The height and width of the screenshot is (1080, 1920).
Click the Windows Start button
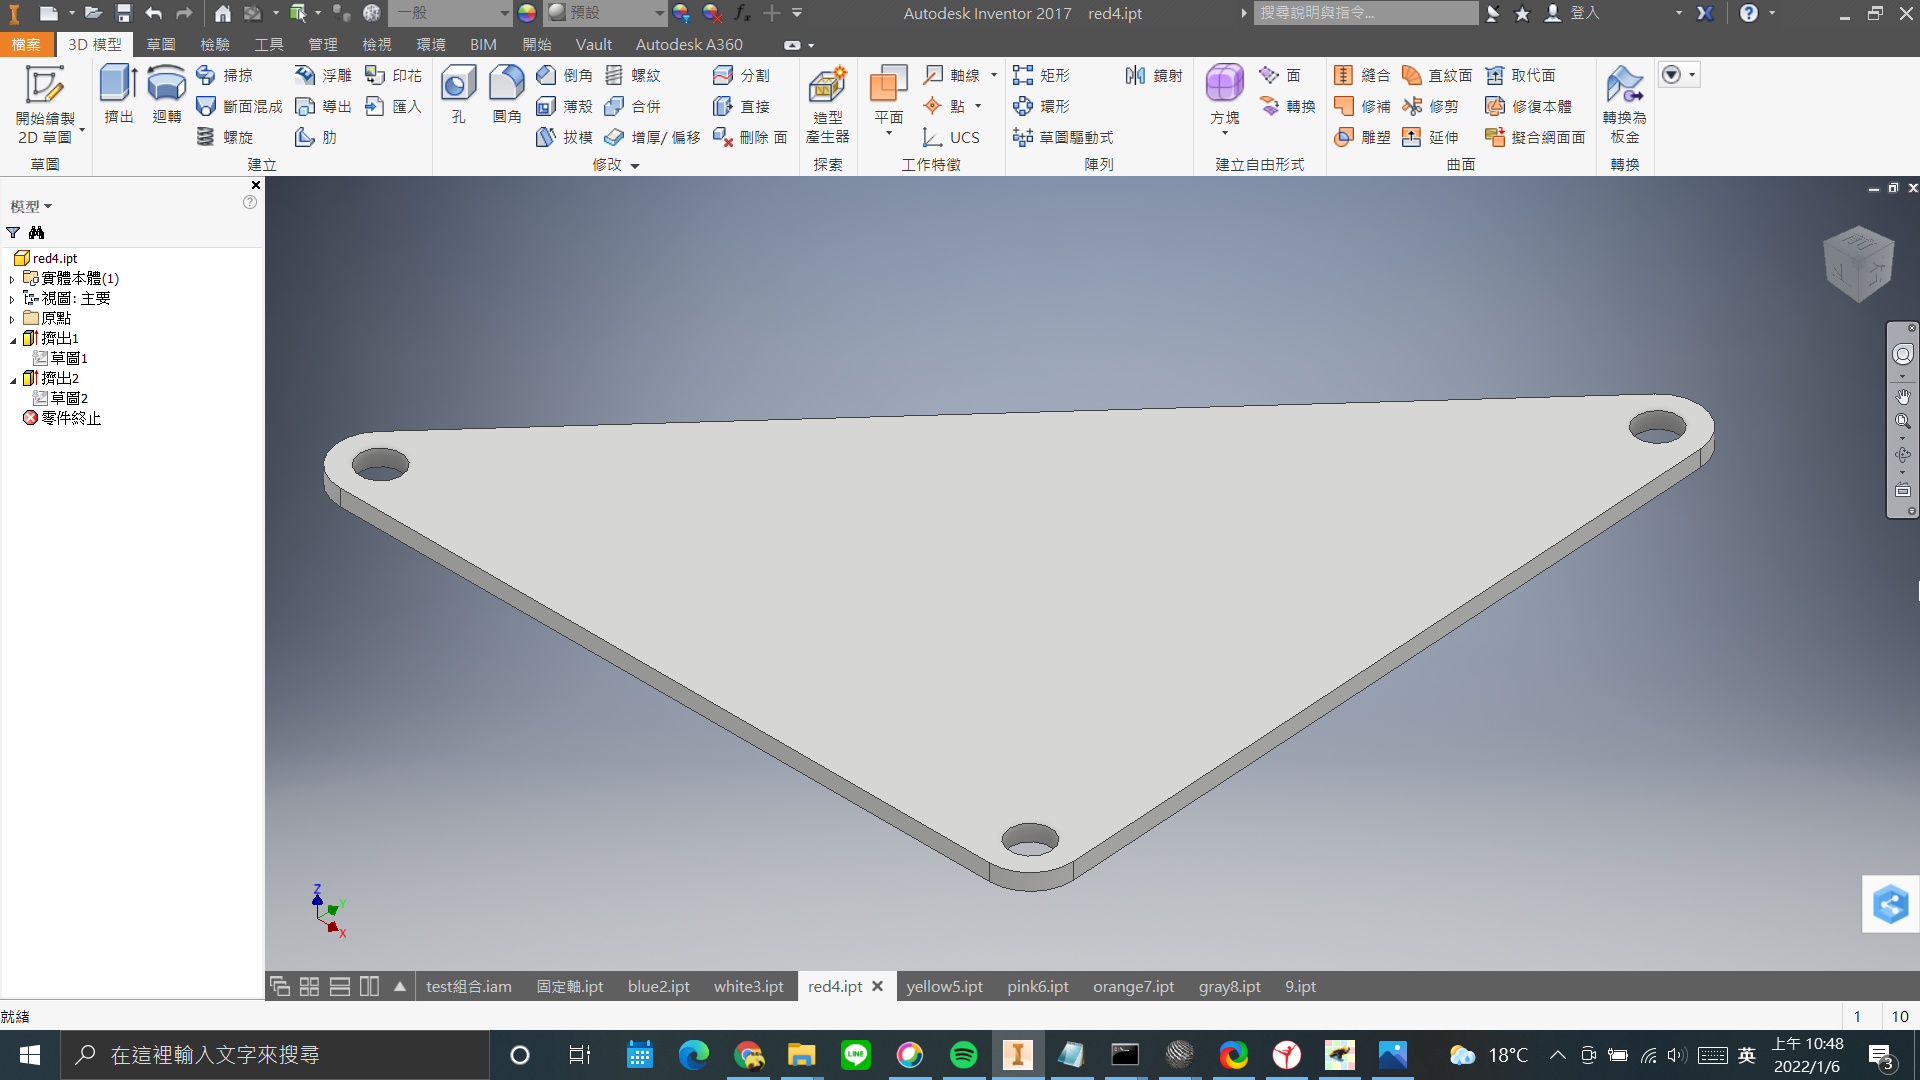tap(30, 1055)
